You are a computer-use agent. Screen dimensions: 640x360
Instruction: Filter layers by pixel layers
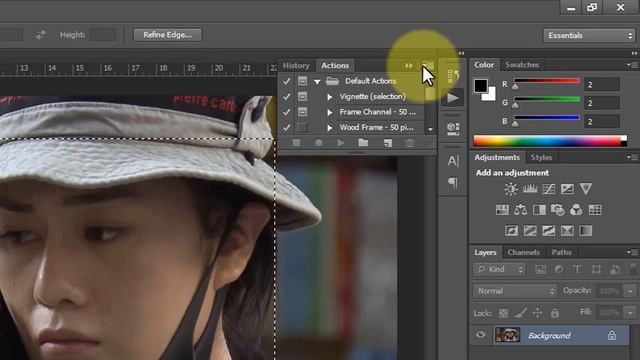(x=540, y=269)
